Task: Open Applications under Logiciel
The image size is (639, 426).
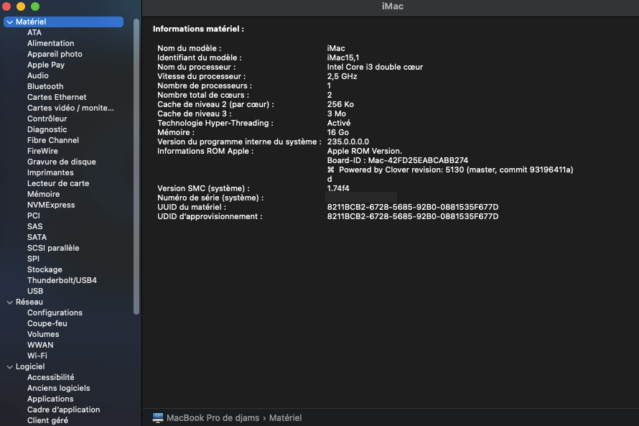Action: click(50, 399)
